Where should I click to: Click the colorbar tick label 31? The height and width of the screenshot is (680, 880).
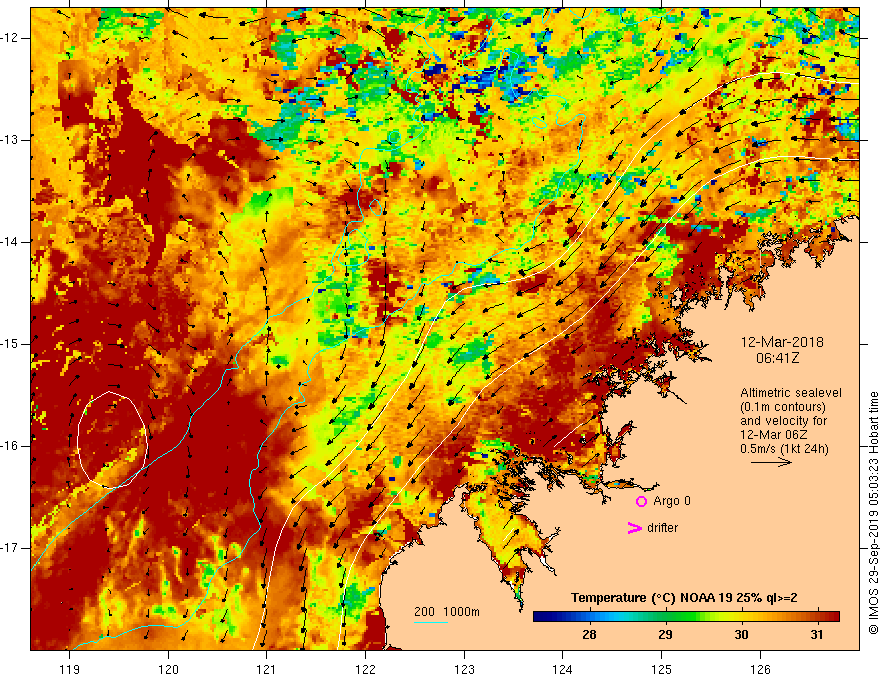[817, 635]
